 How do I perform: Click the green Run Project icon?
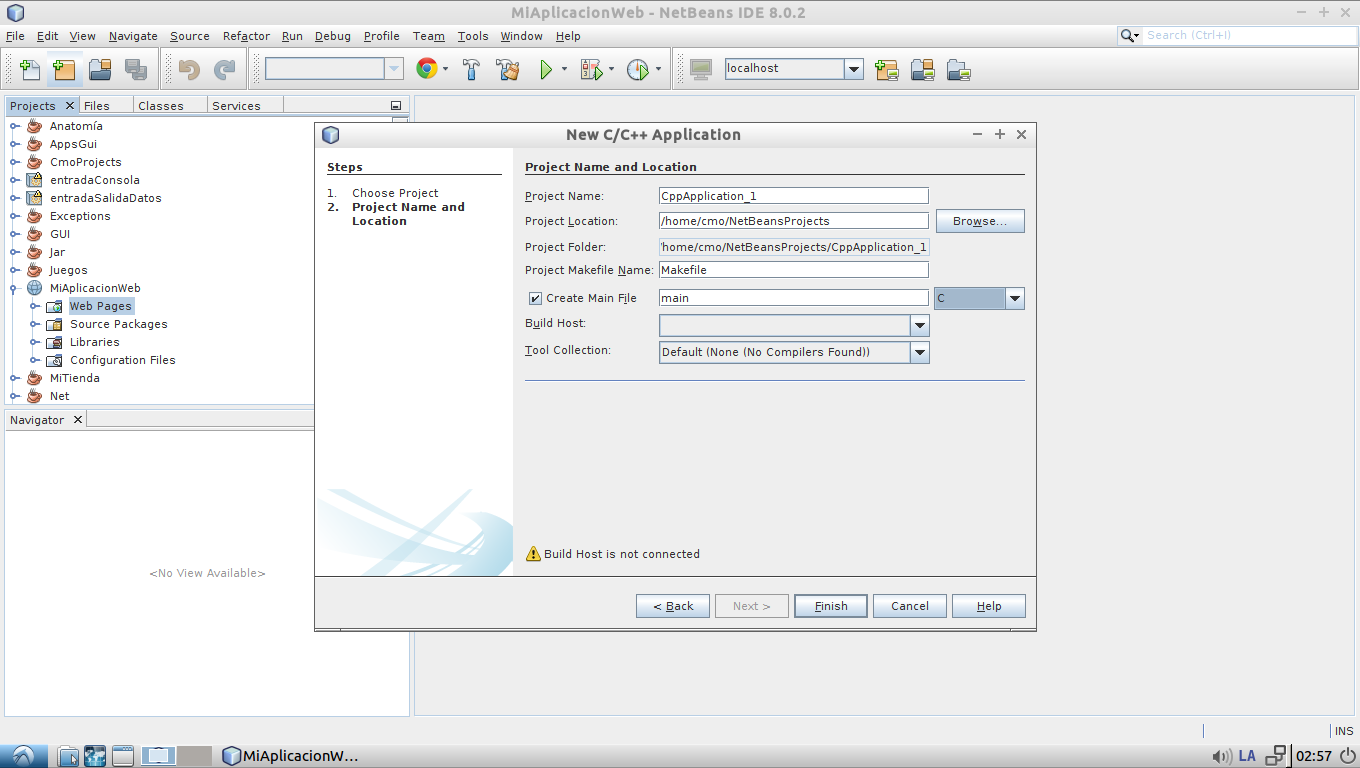546,69
